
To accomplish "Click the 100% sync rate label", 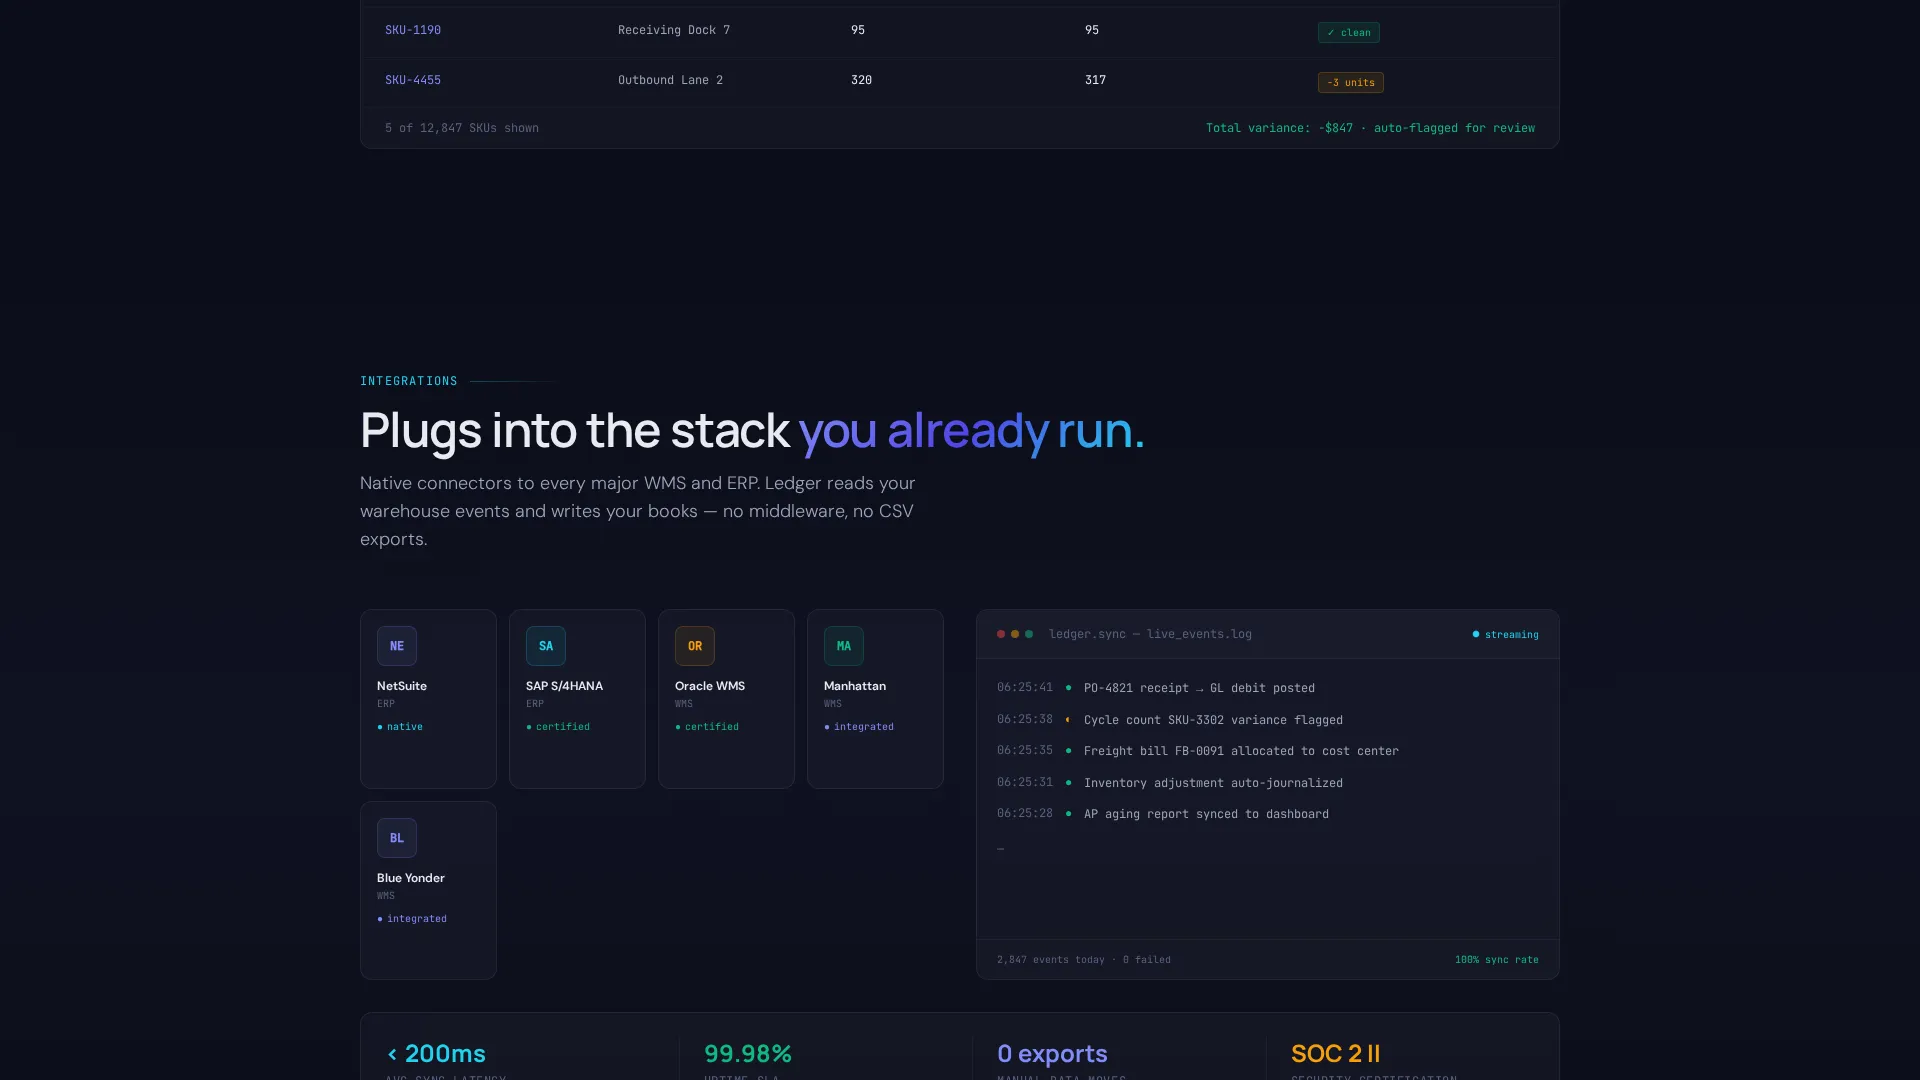I will tap(1496, 960).
